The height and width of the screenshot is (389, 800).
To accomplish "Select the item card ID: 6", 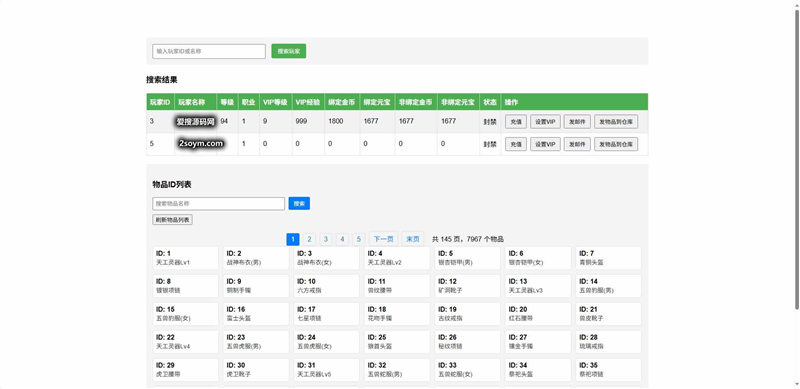I will pos(538,258).
